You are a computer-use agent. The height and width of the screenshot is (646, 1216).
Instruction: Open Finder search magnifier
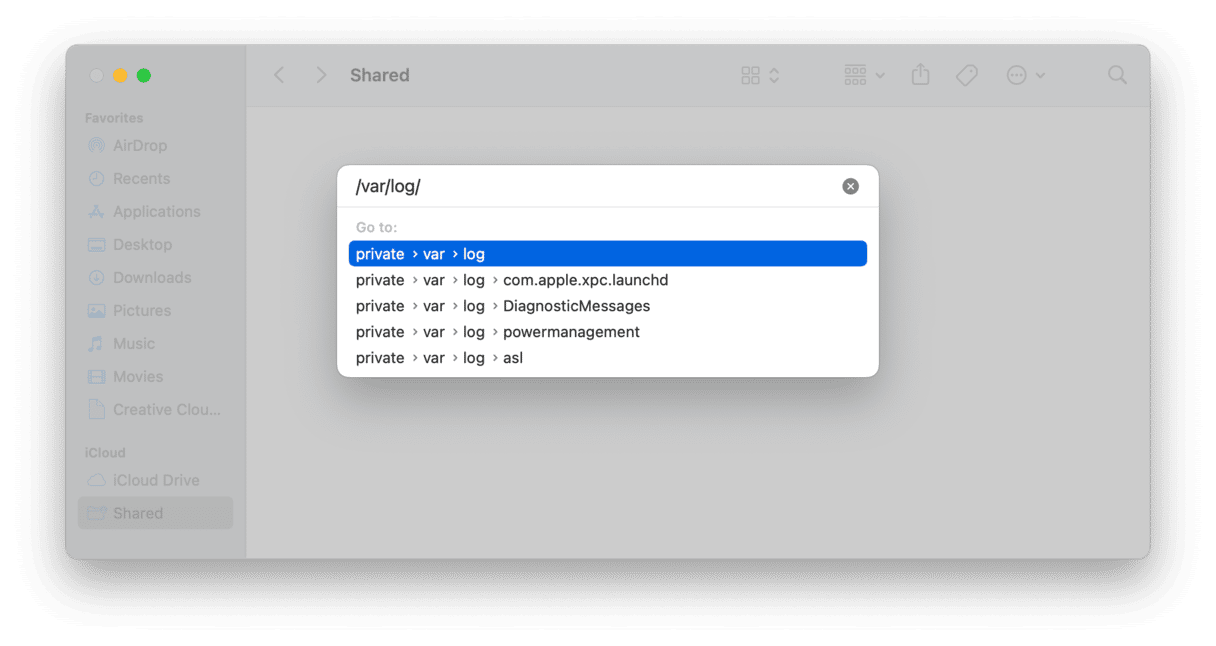point(1117,75)
